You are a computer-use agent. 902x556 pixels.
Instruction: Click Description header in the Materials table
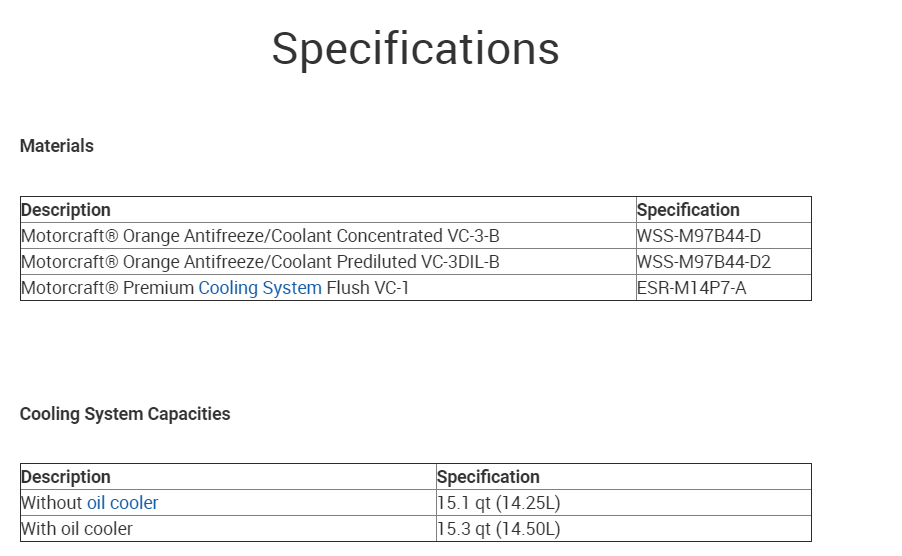click(x=66, y=210)
